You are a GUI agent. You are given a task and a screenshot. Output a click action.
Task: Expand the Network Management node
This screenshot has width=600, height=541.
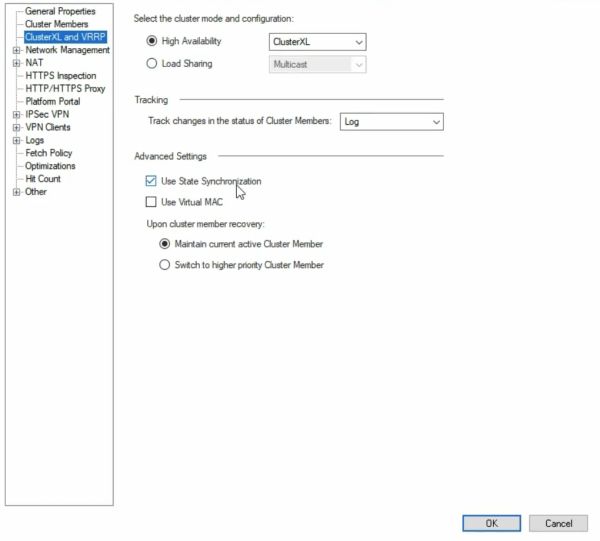coord(16,50)
